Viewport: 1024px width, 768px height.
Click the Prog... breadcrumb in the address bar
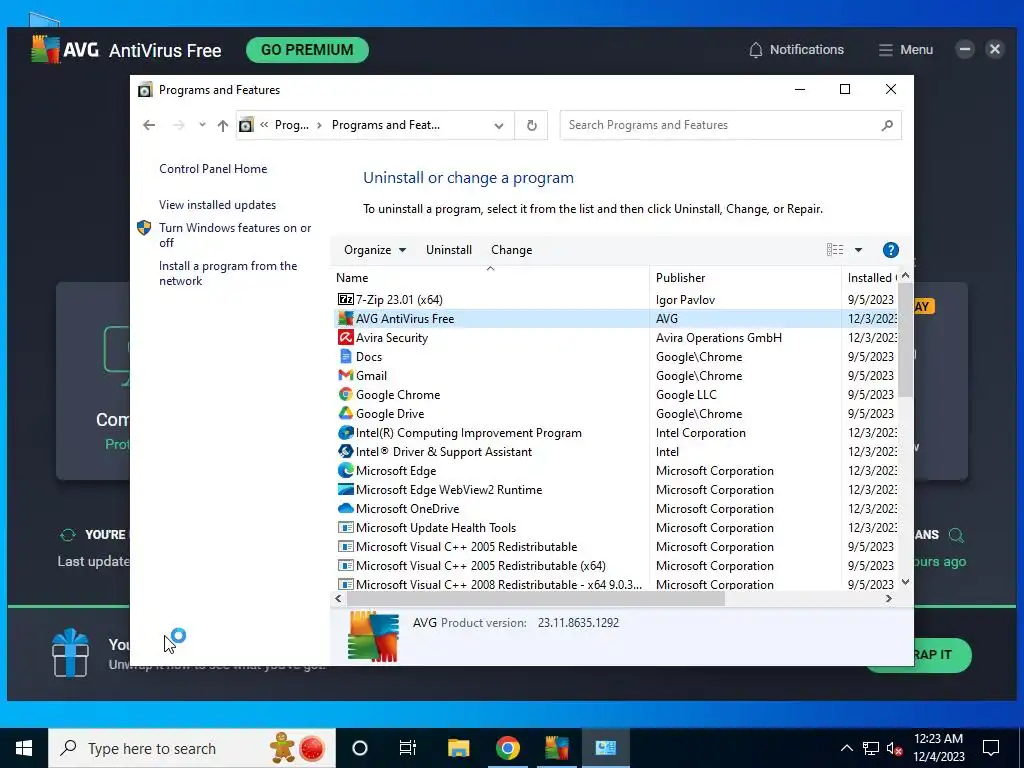(292, 125)
